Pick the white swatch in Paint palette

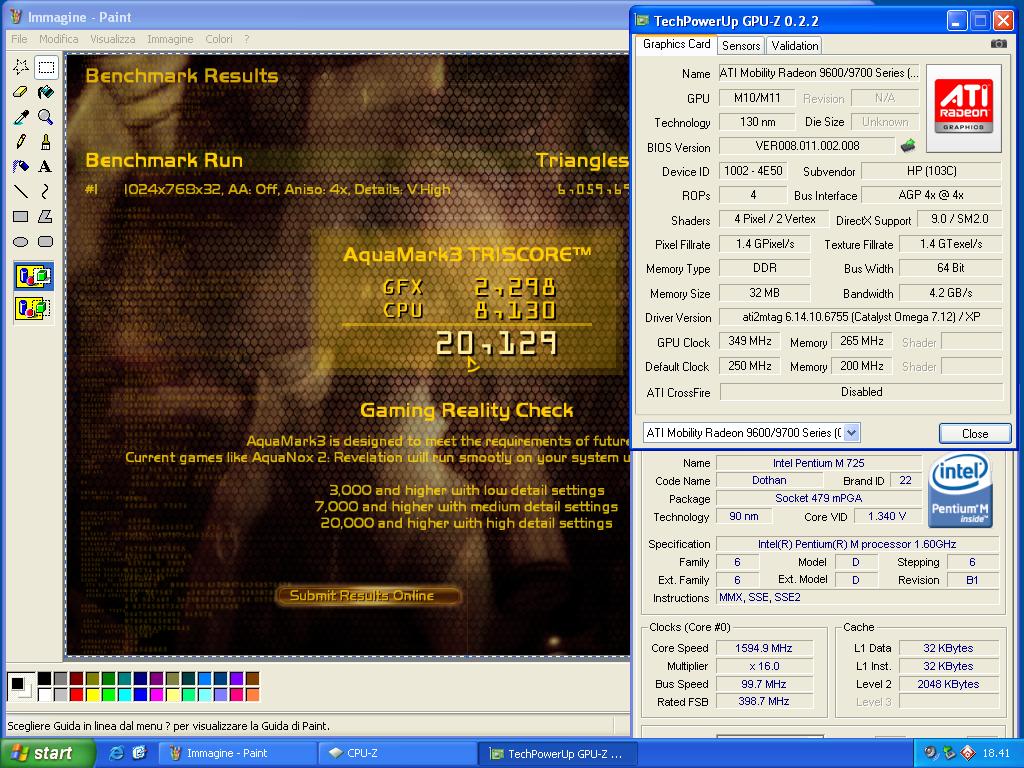(44, 694)
